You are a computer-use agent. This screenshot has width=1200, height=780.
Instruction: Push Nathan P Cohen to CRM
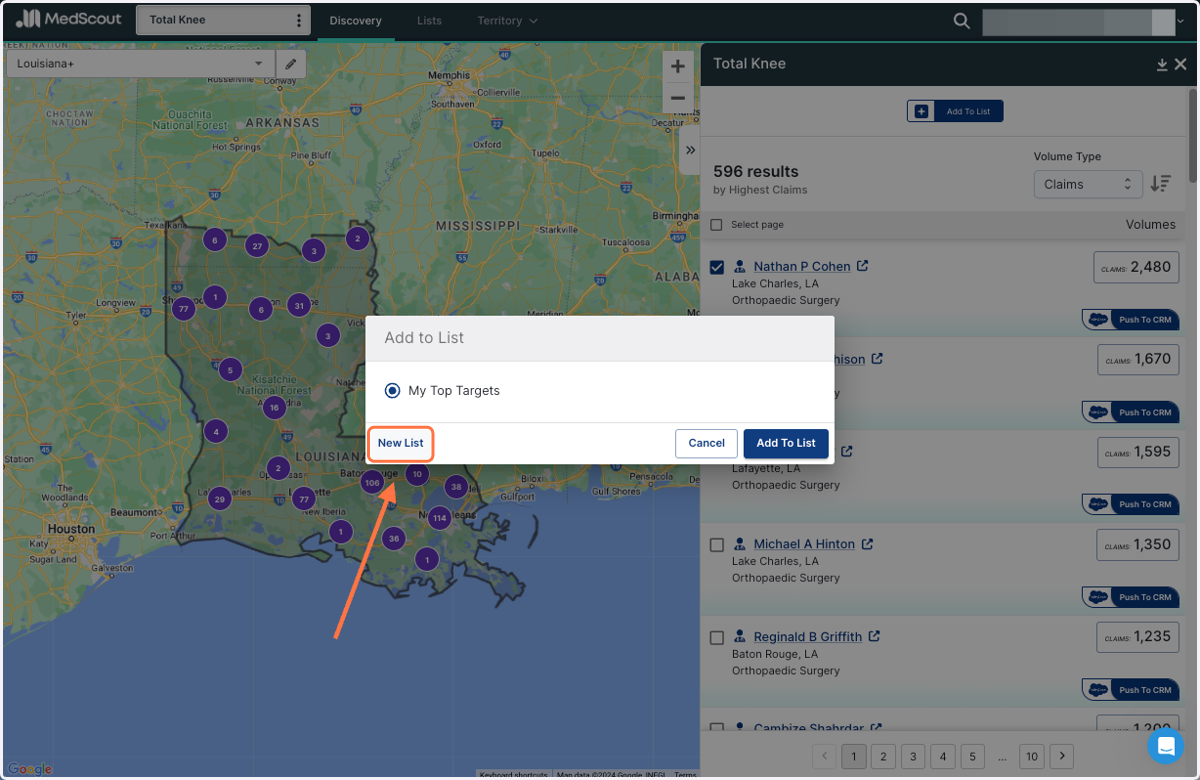pos(1131,319)
